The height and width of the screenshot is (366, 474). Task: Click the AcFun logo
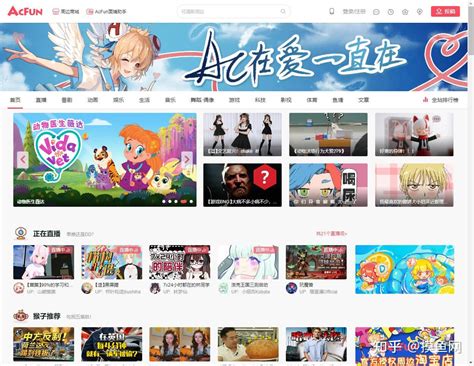pos(25,11)
